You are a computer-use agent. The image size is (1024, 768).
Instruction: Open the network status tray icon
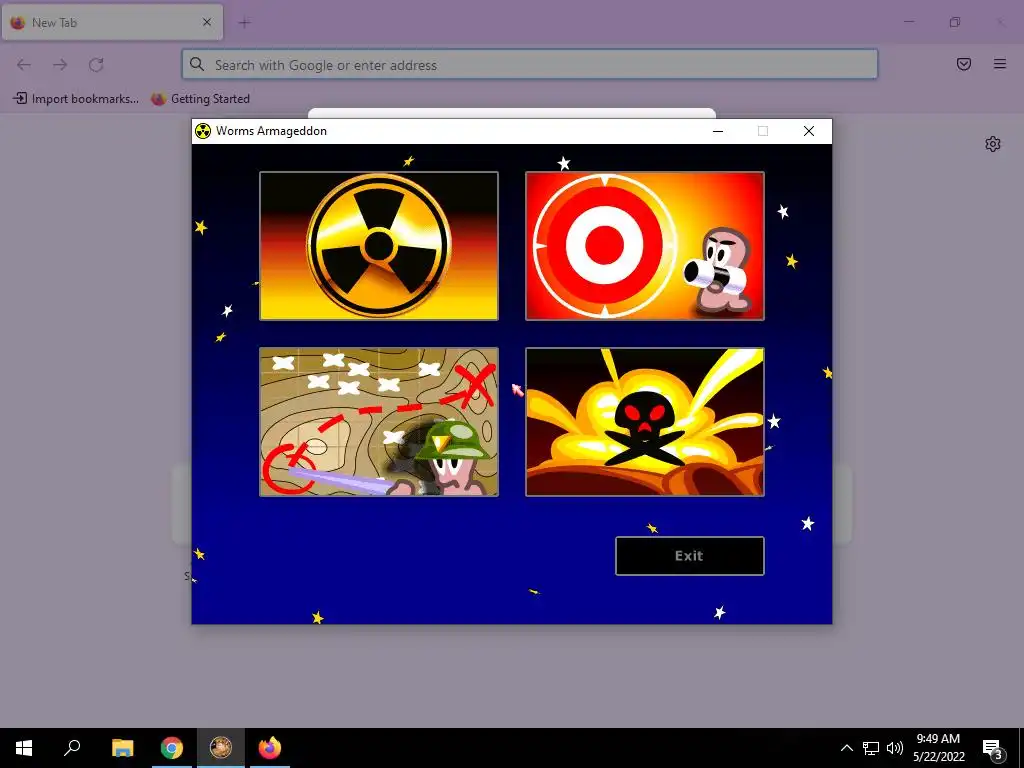[x=871, y=748]
